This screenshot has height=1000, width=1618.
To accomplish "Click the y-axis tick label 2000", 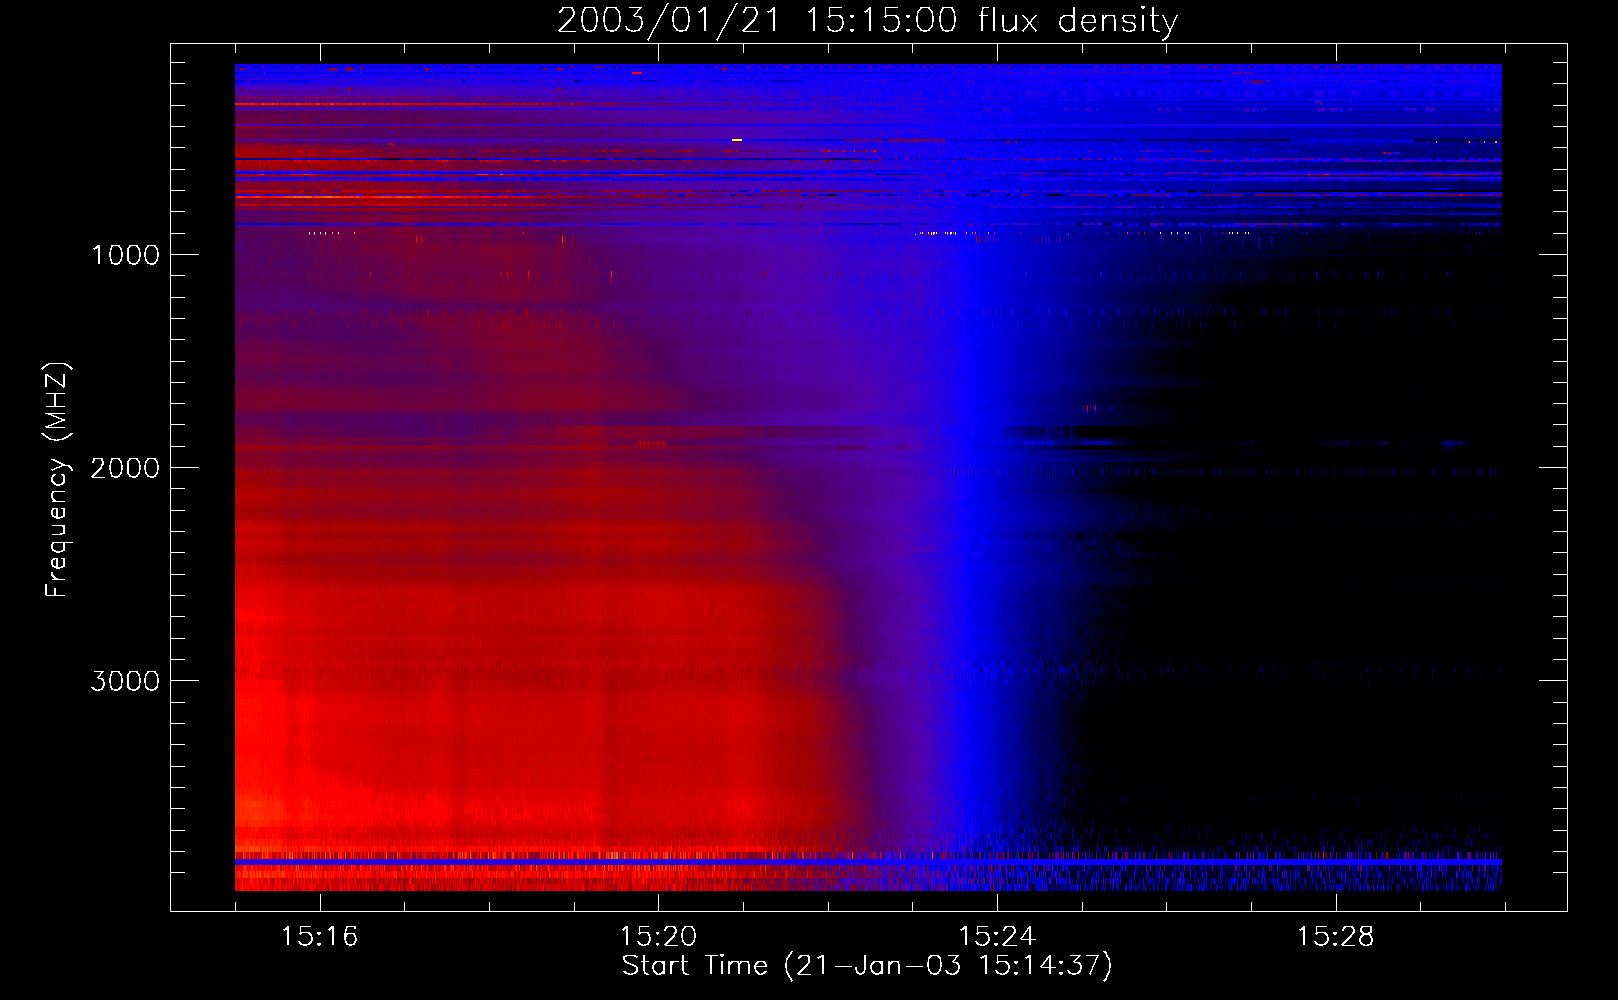I will [x=125, y=468].
